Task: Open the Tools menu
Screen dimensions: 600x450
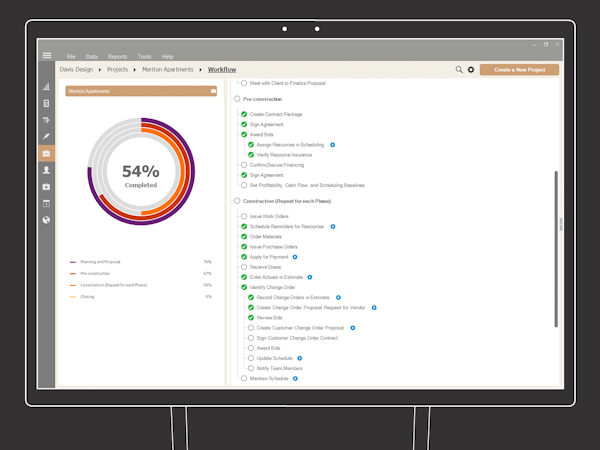Action: coord(144,56)
